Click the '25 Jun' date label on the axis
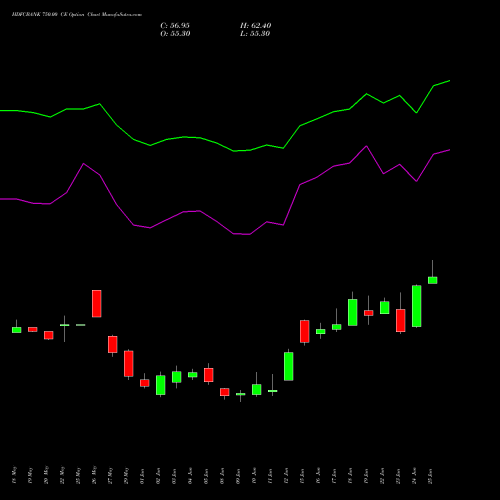Viewport: 500px width, 500px height. point(430,476)
